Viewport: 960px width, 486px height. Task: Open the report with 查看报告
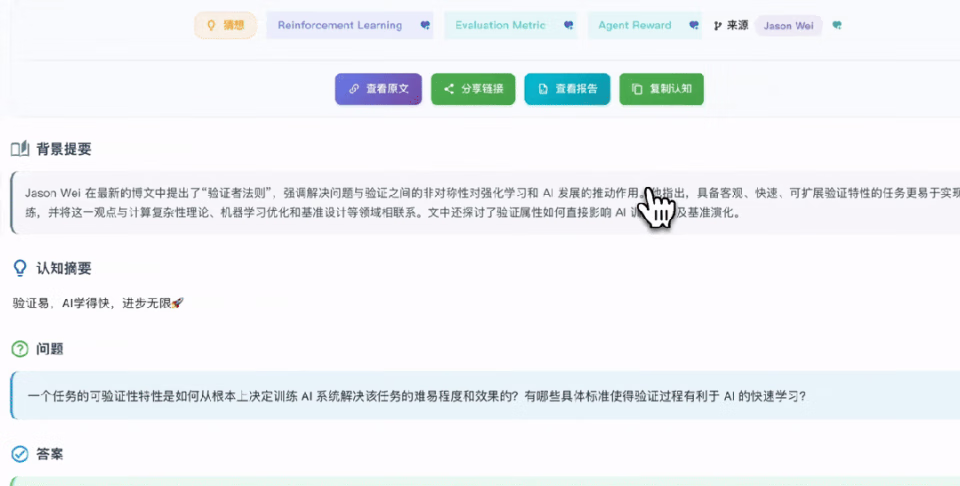[567, 89]
